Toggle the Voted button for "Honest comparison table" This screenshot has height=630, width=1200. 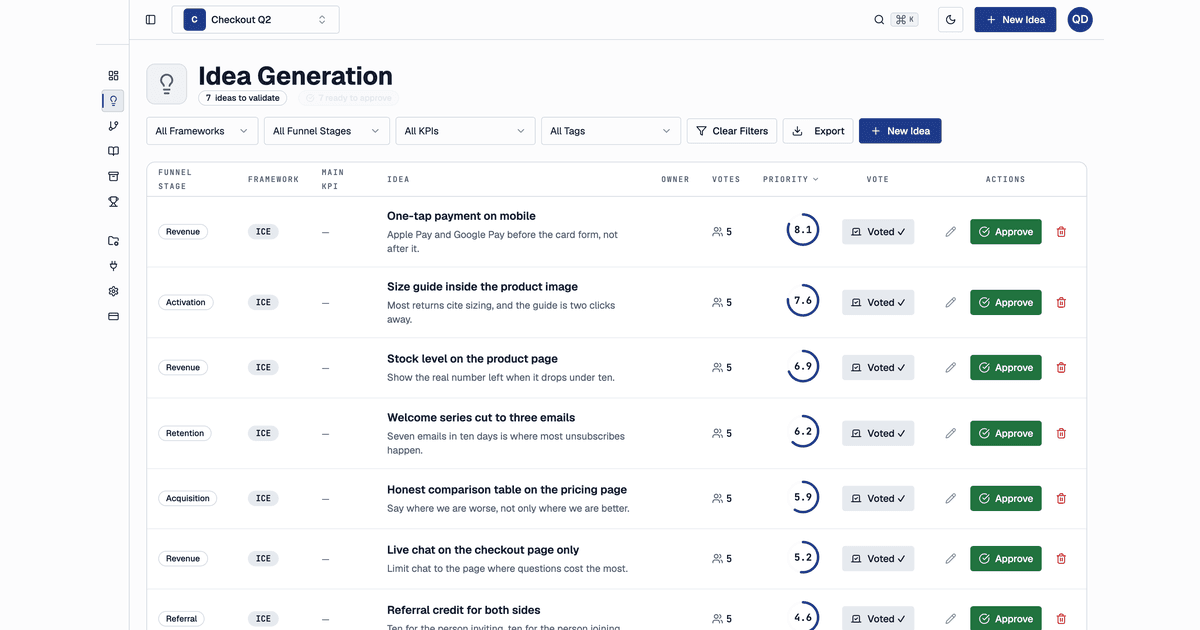coord(878,498)
